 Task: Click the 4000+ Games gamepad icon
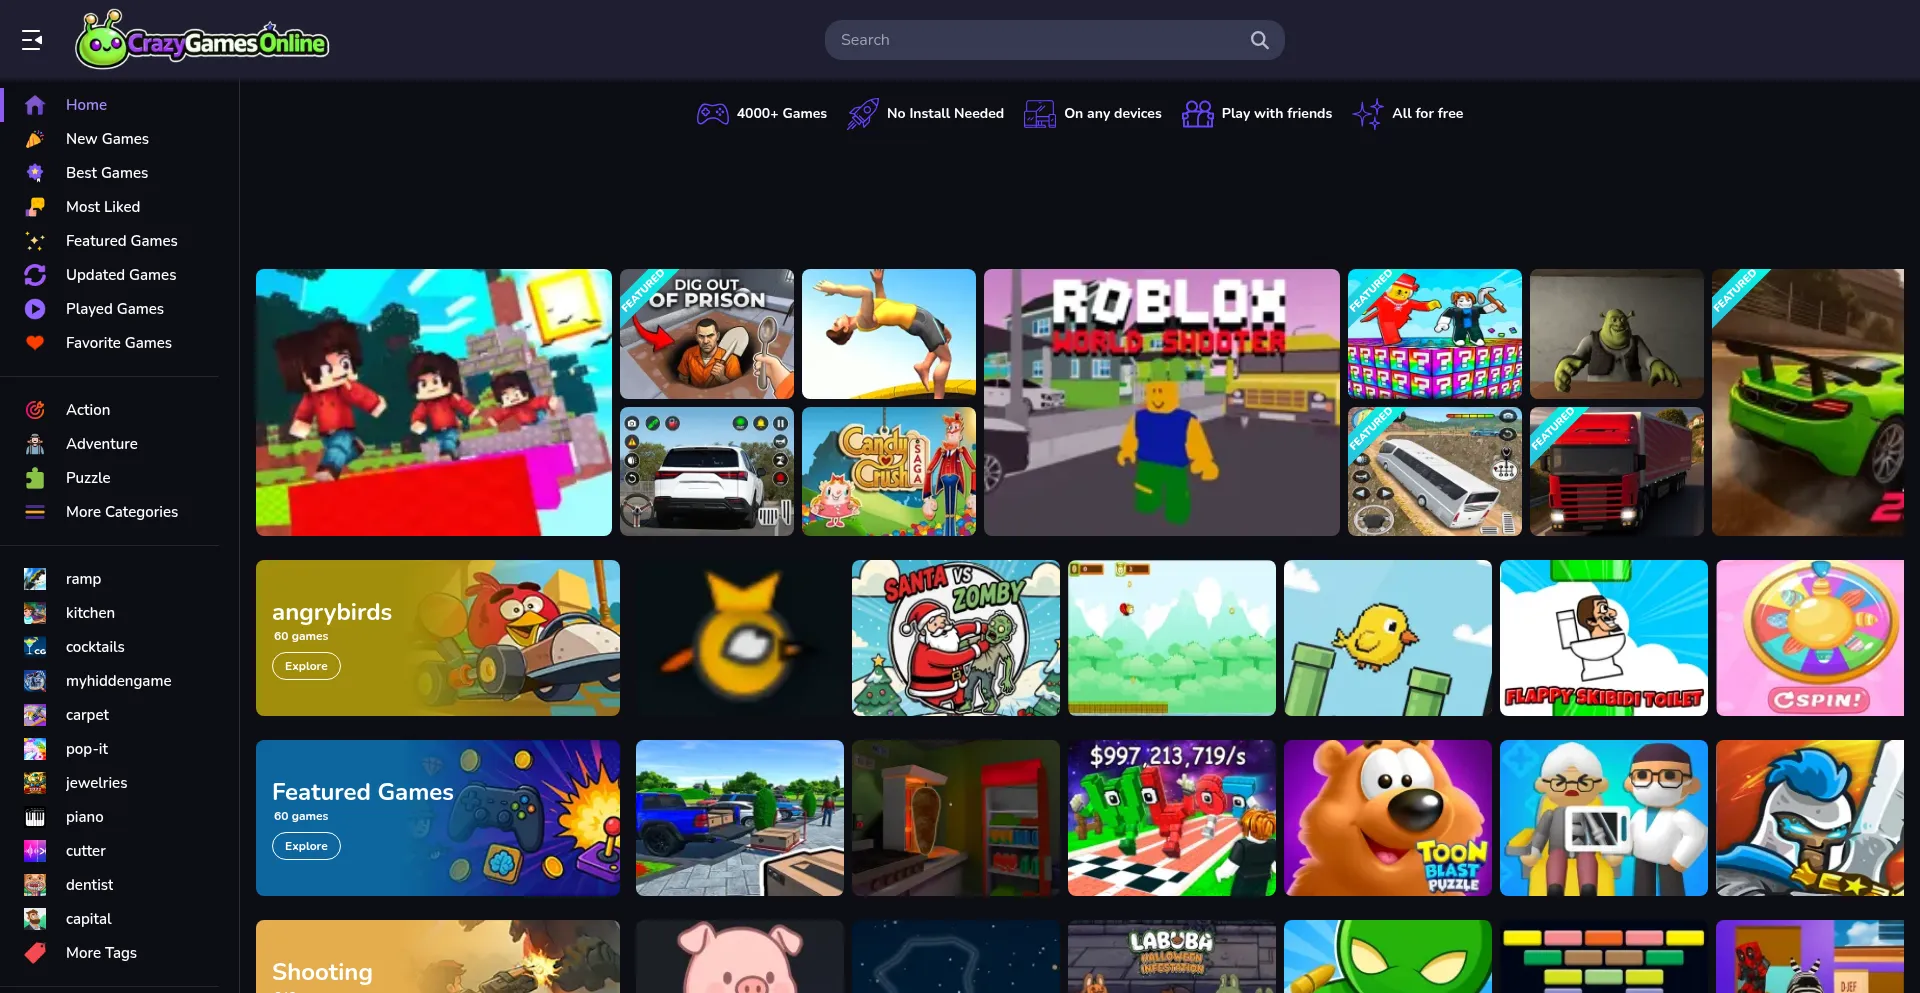point(713,113)
